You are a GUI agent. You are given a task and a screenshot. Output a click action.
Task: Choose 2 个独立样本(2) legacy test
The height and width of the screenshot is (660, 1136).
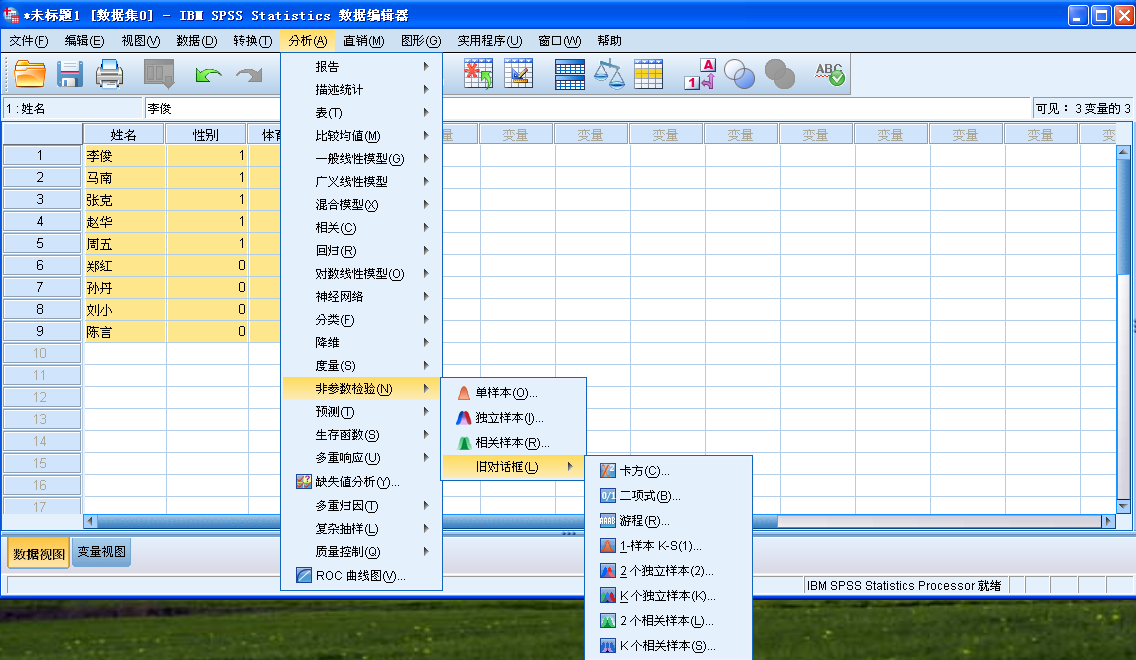tap(668, 571)
